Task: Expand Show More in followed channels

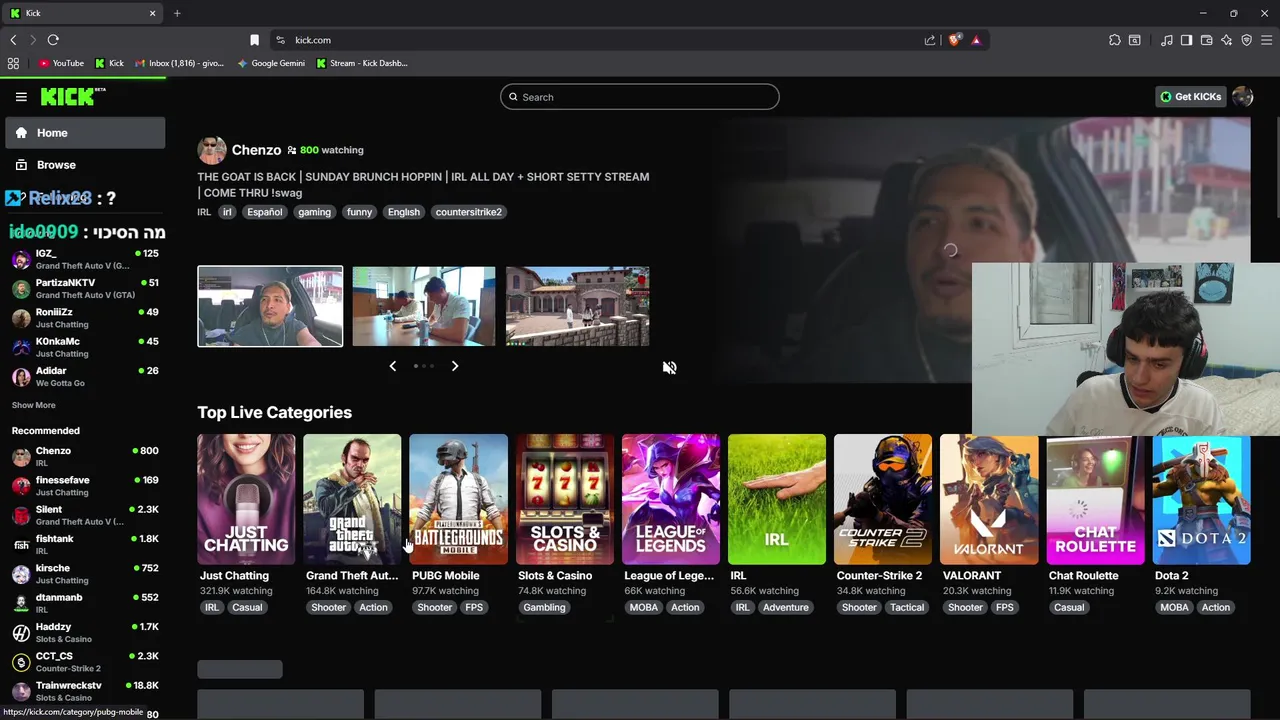Action: pyautogui.click(x=33, y=405)
